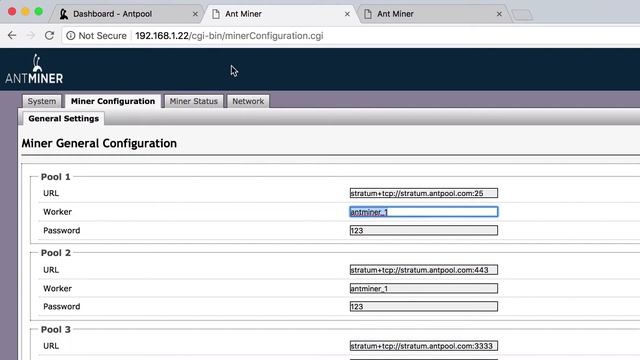
Task: Click the Pool 1 Worker label
Action: [x=58, y=212]
